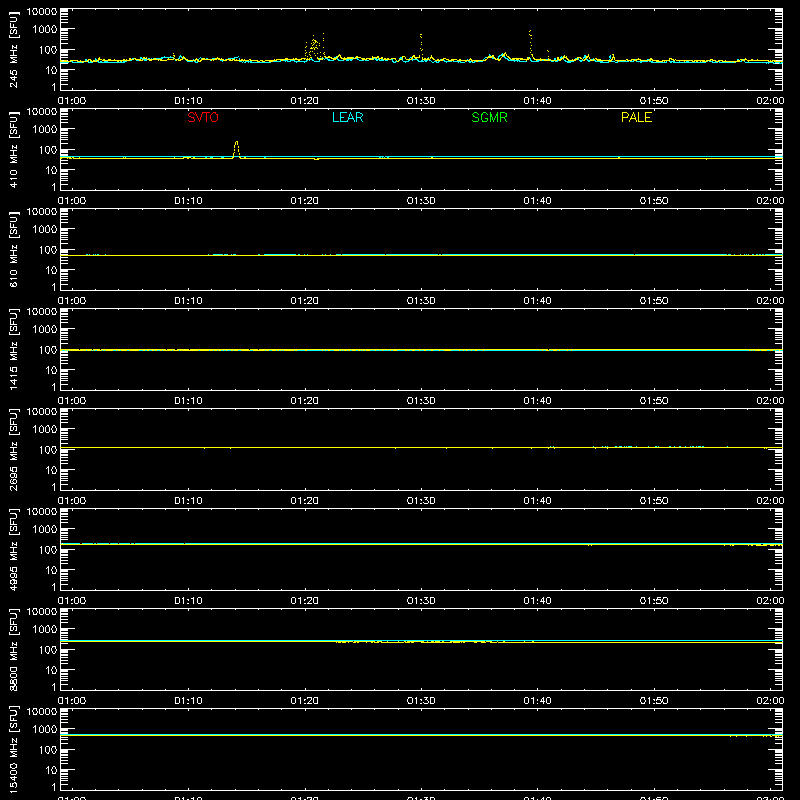Click the yellow 245 MHz burst cluster near 01:20
The width and height of the screenshot is (800, 800).
coord(314,47)
